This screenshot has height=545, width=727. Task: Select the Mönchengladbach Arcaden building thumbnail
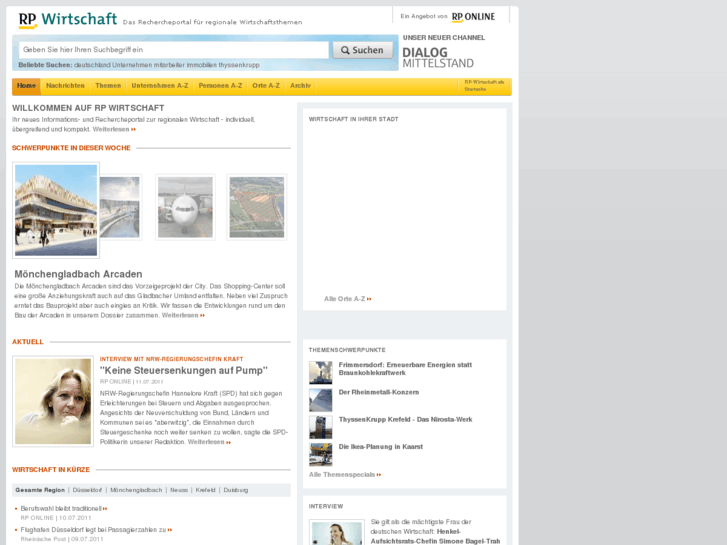(x=56, y=210)
